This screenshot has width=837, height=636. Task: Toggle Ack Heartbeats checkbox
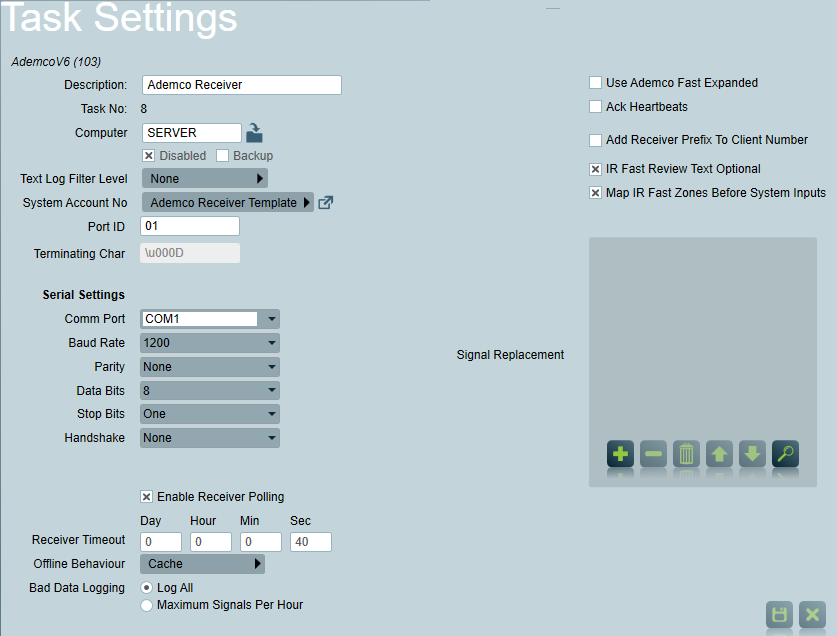595,107
